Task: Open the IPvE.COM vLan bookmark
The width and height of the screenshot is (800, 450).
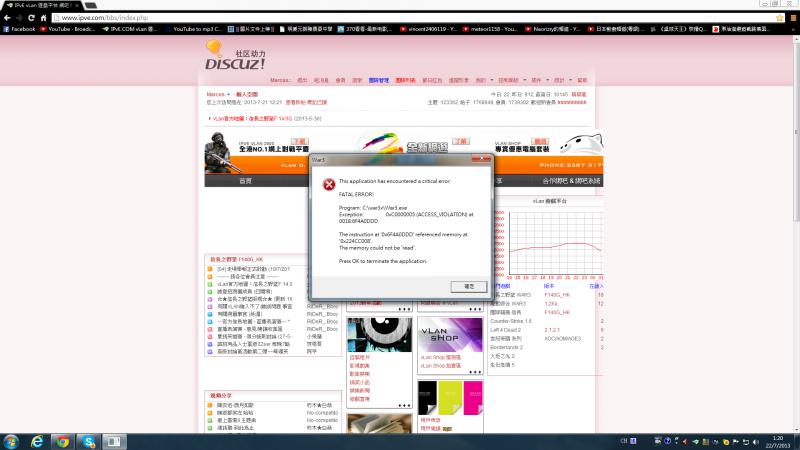Action: click(x=130, y=29)
